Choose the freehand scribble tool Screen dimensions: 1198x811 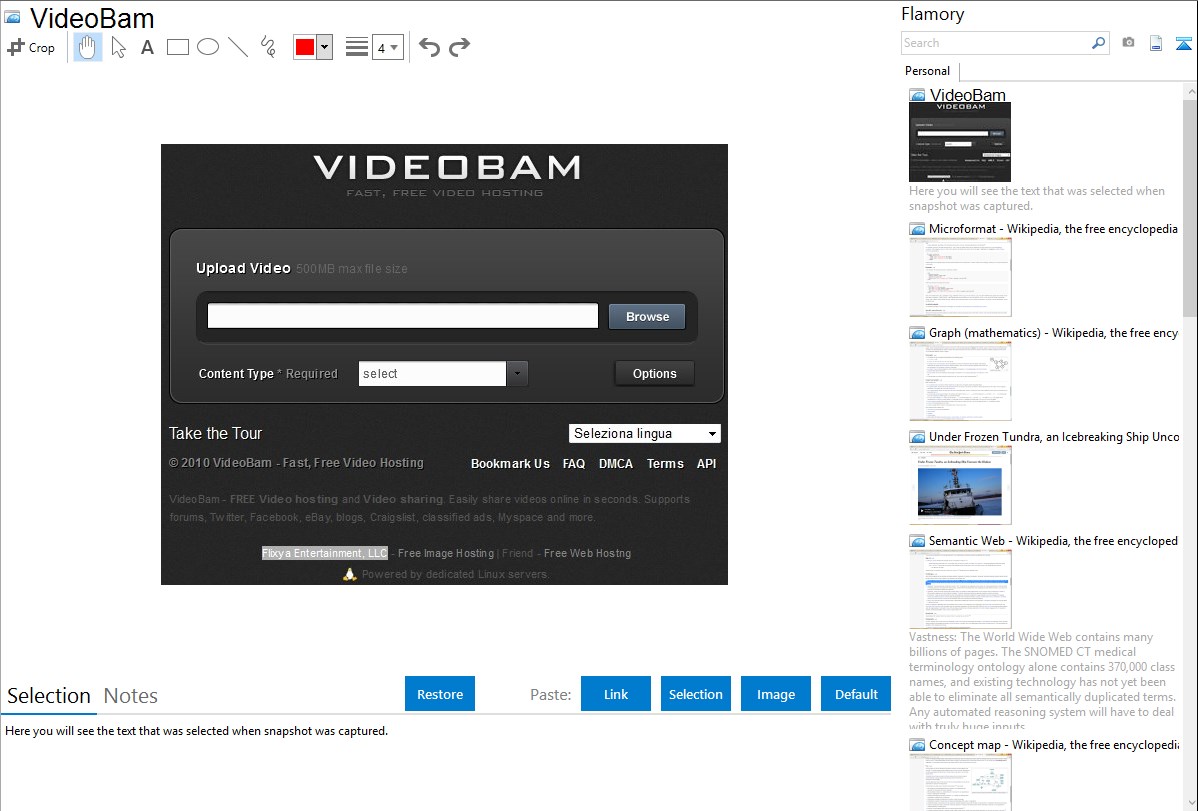click(x=268, y=47)
